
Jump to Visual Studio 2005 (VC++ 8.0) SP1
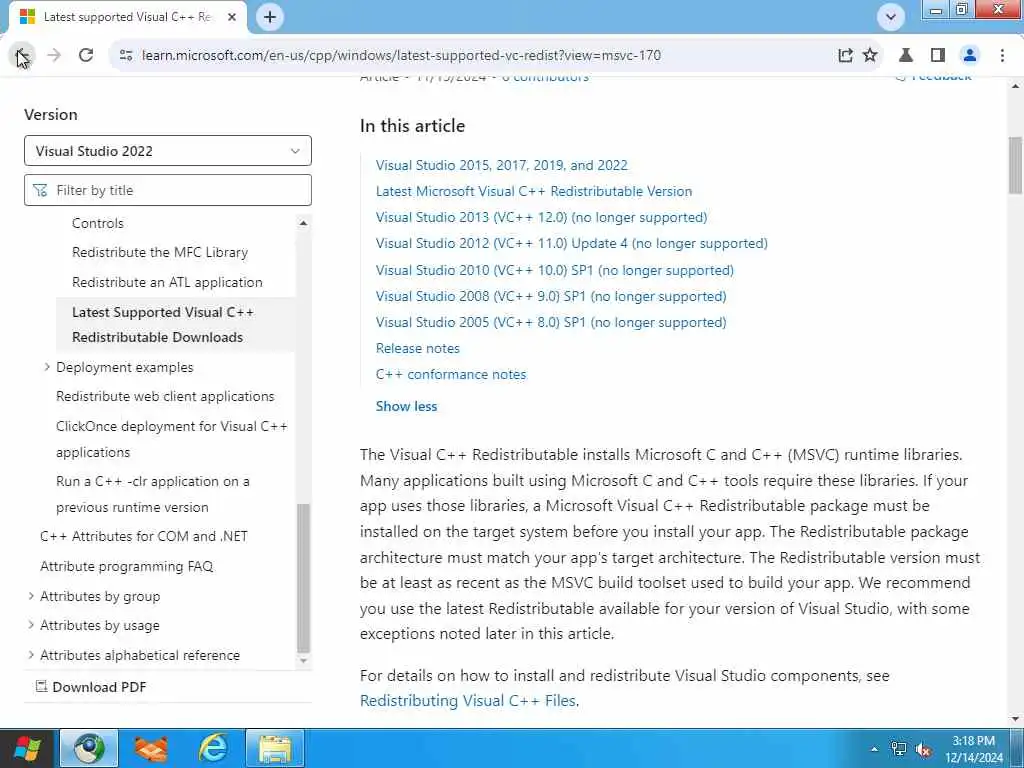[x=551, y=323]
